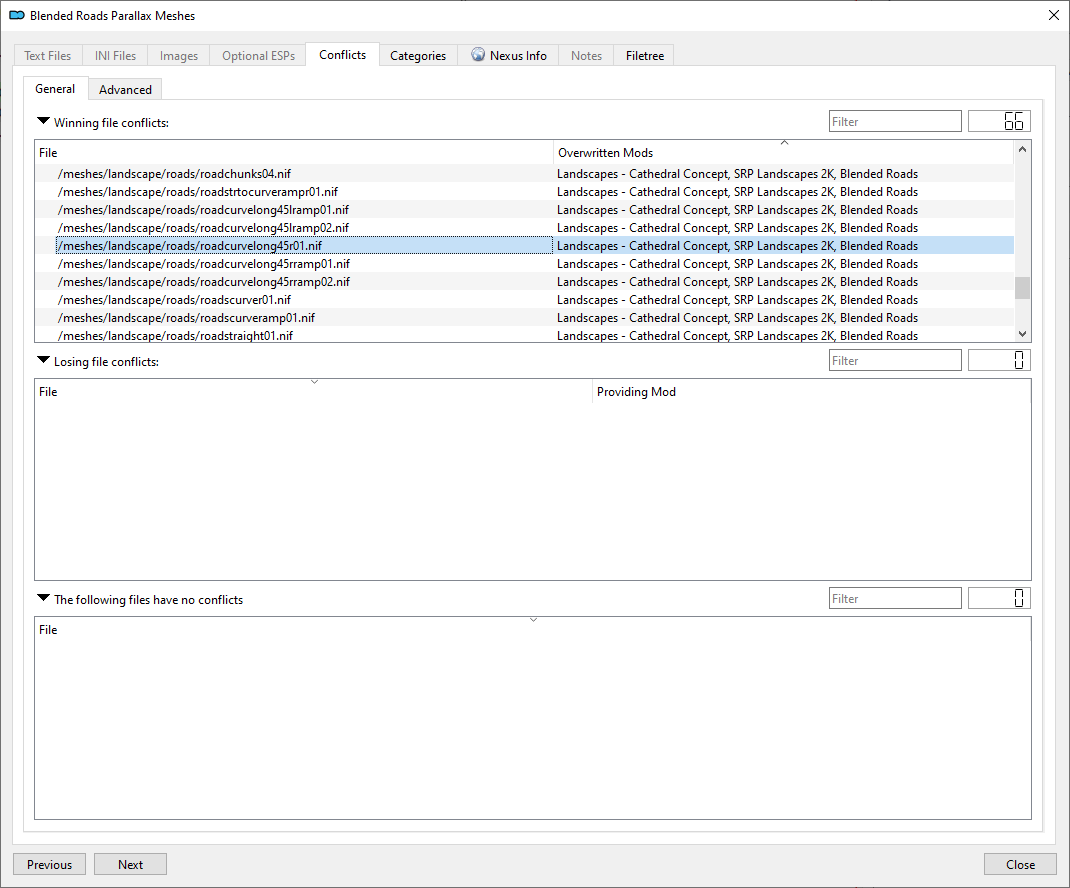Click the no-conflicts File column header
The image size is (1070, 888).
(x=532, y=629)
